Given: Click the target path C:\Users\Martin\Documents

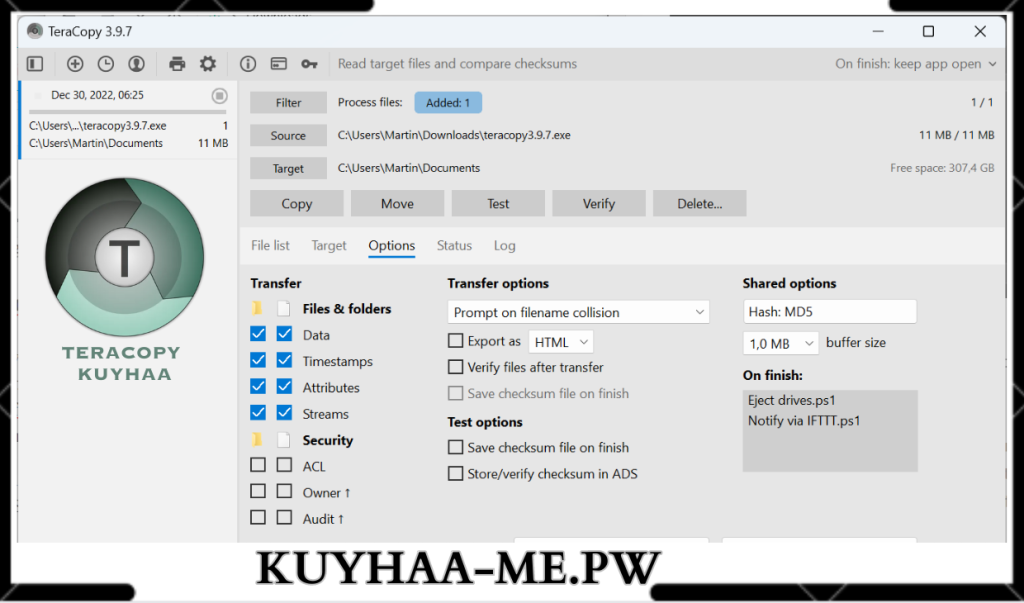Looking at the screenshot, I should 409,168.
